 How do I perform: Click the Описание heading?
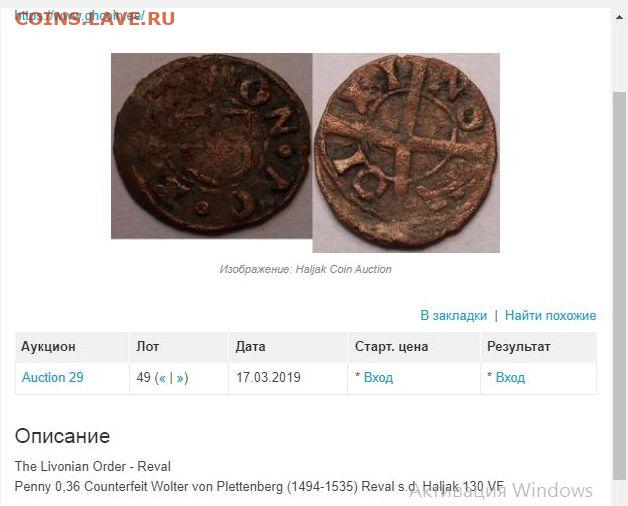(62, 436)
